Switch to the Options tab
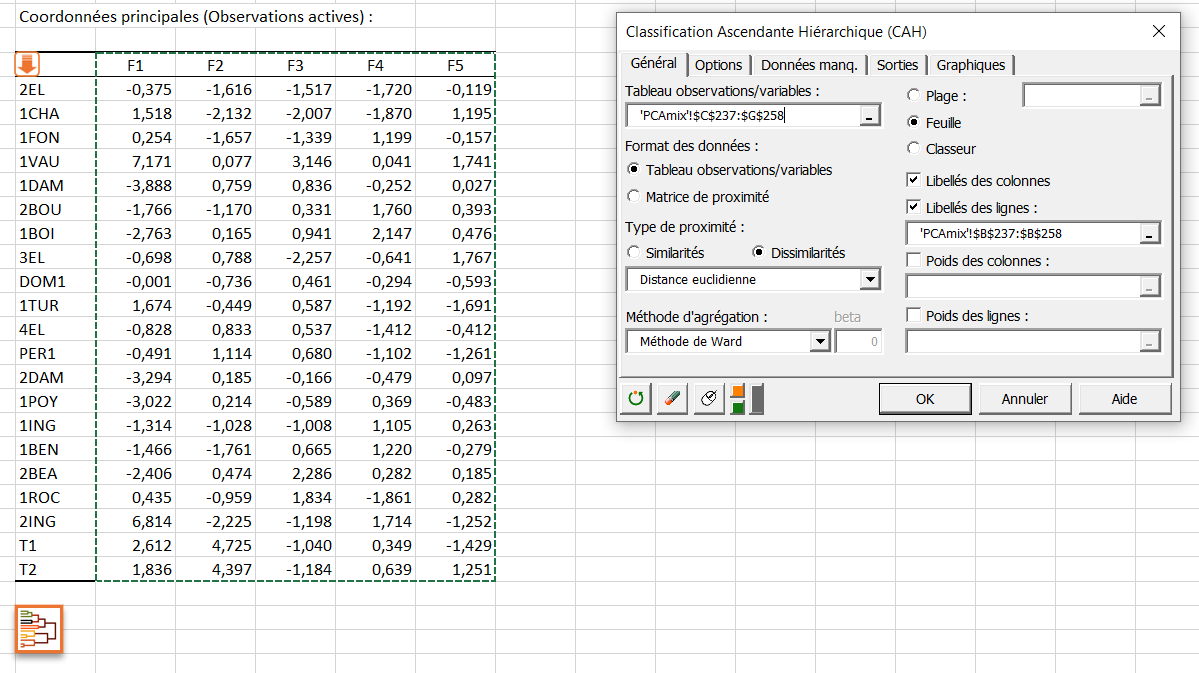This screenshot has width=1199, height=673. (718, 65)
